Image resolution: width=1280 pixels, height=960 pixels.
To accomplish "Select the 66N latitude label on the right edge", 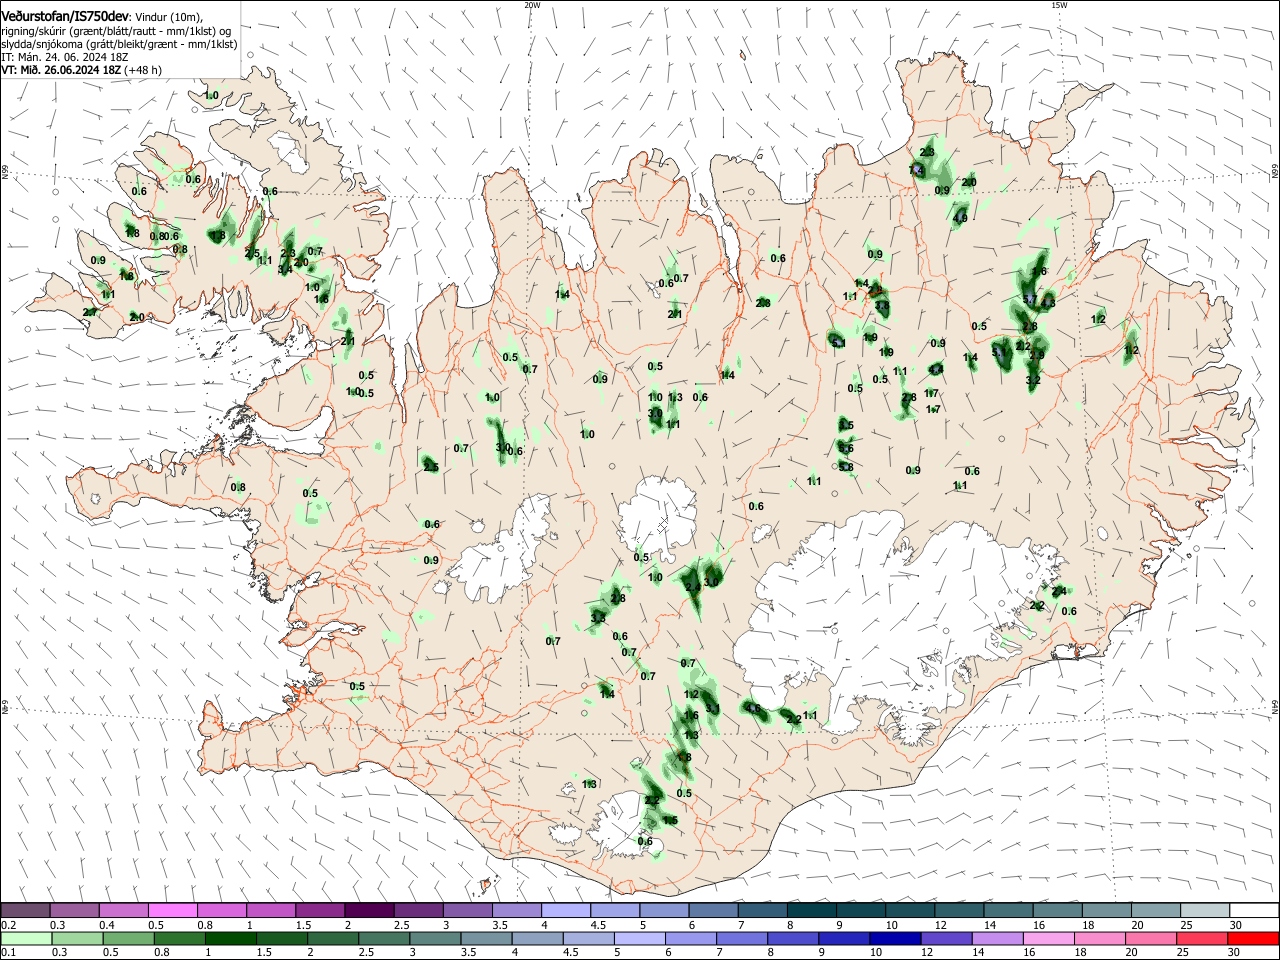I will (1275, 172).
